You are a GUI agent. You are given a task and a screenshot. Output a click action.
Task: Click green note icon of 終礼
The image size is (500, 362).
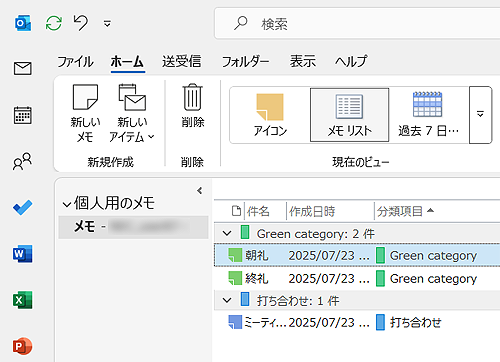tap(235, 278)
